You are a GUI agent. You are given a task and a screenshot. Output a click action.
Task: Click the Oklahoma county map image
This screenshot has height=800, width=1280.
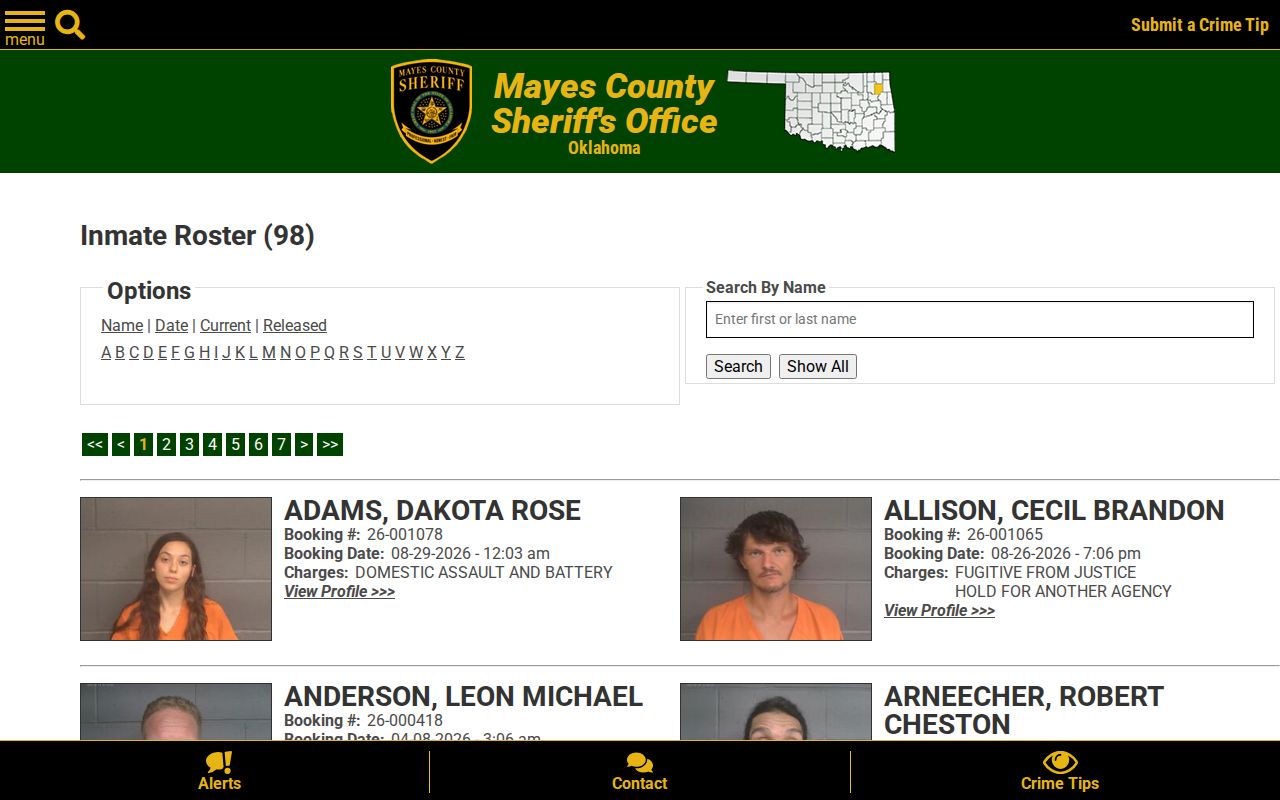tap(811, 110)
